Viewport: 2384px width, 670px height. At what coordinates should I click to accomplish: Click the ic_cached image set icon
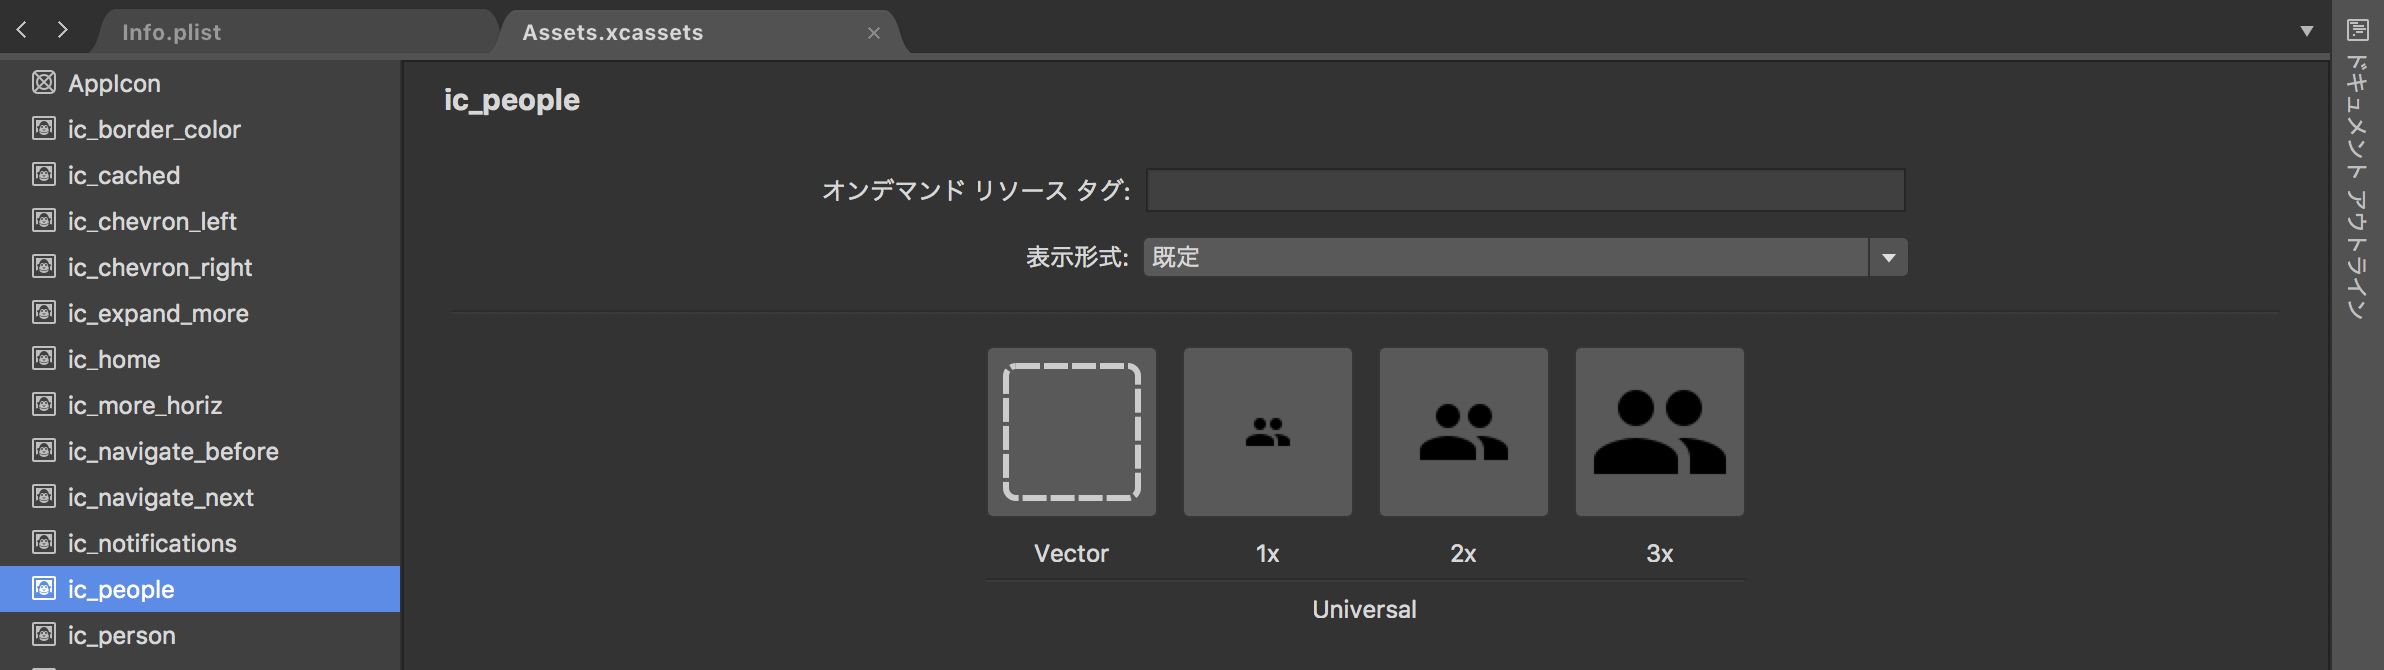click(x=44, y=174)
